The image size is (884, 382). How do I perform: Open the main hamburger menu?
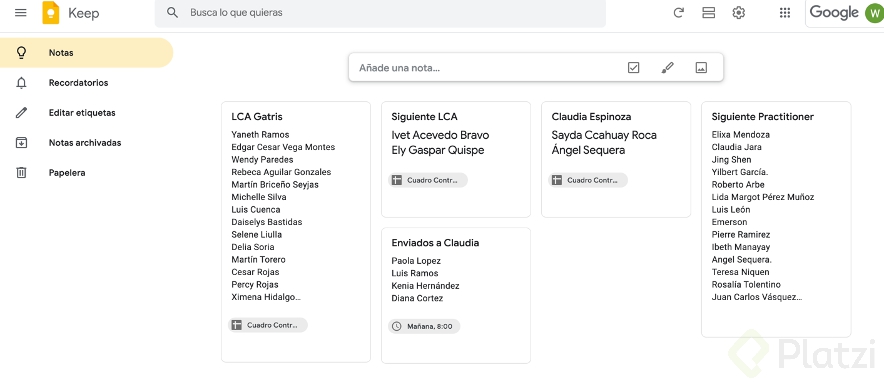point(21,12)
